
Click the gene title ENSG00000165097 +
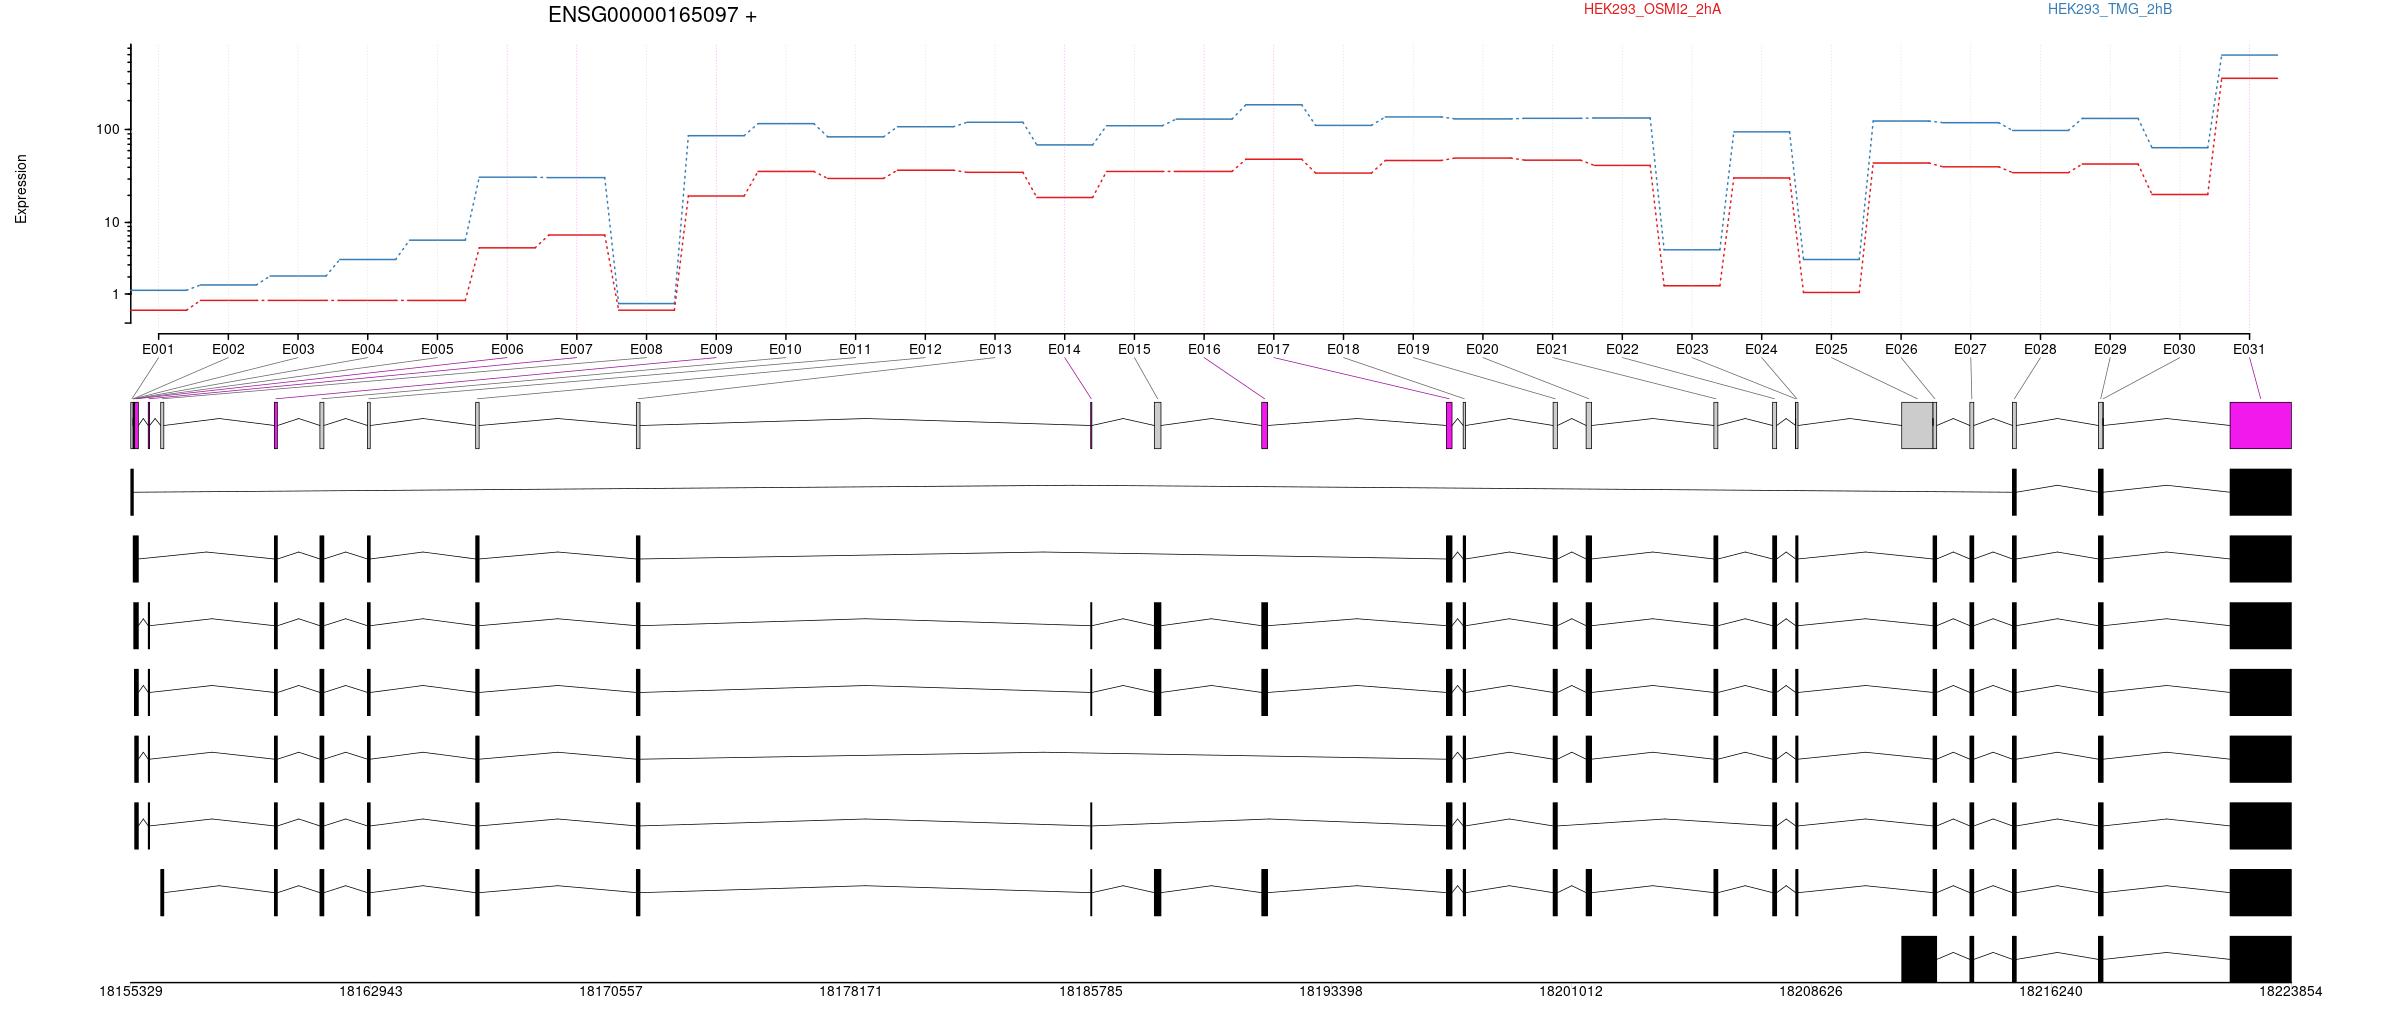[x=652, y=15]
